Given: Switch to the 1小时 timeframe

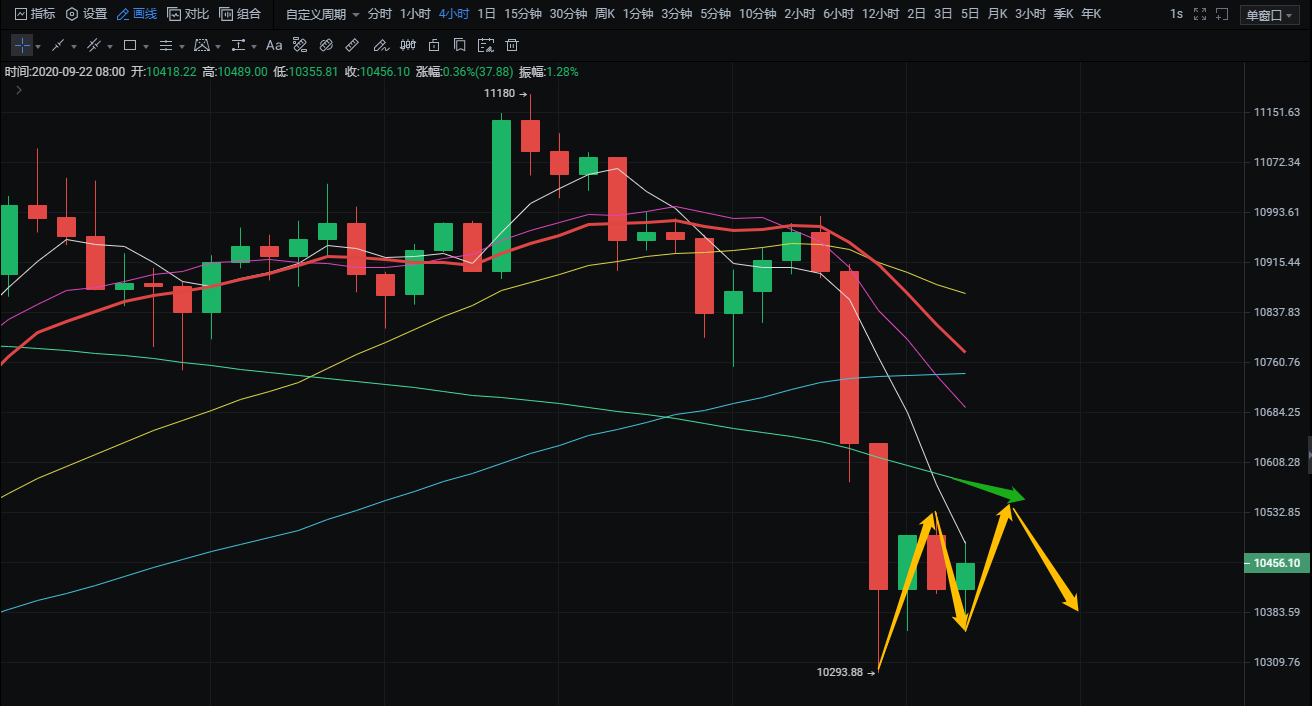Looking at the screenshot, I should [415, 14].
